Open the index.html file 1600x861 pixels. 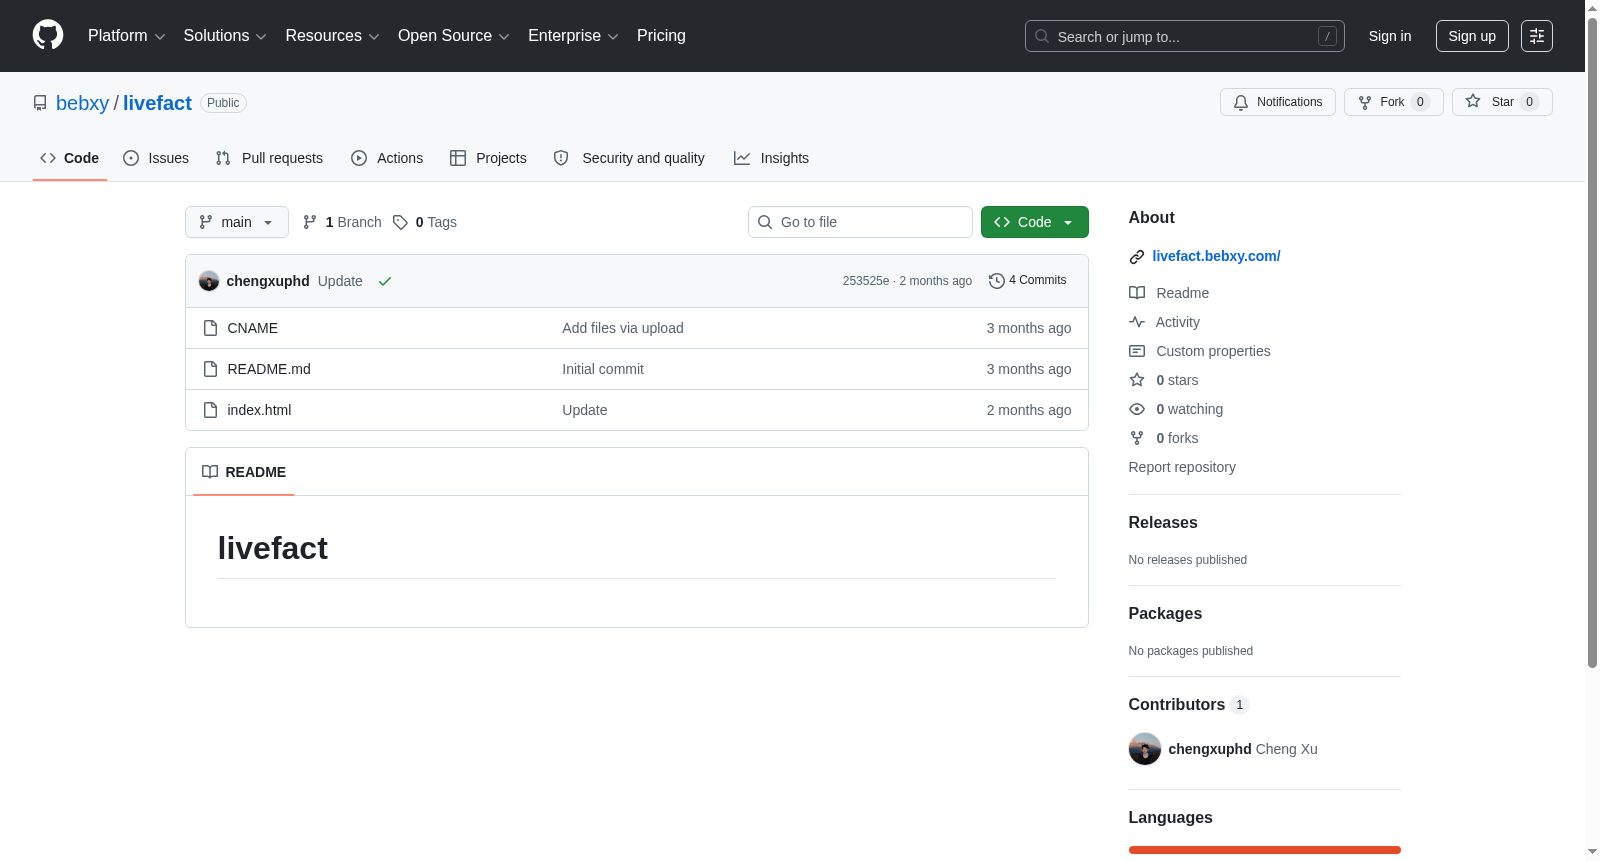pos(259,410)
